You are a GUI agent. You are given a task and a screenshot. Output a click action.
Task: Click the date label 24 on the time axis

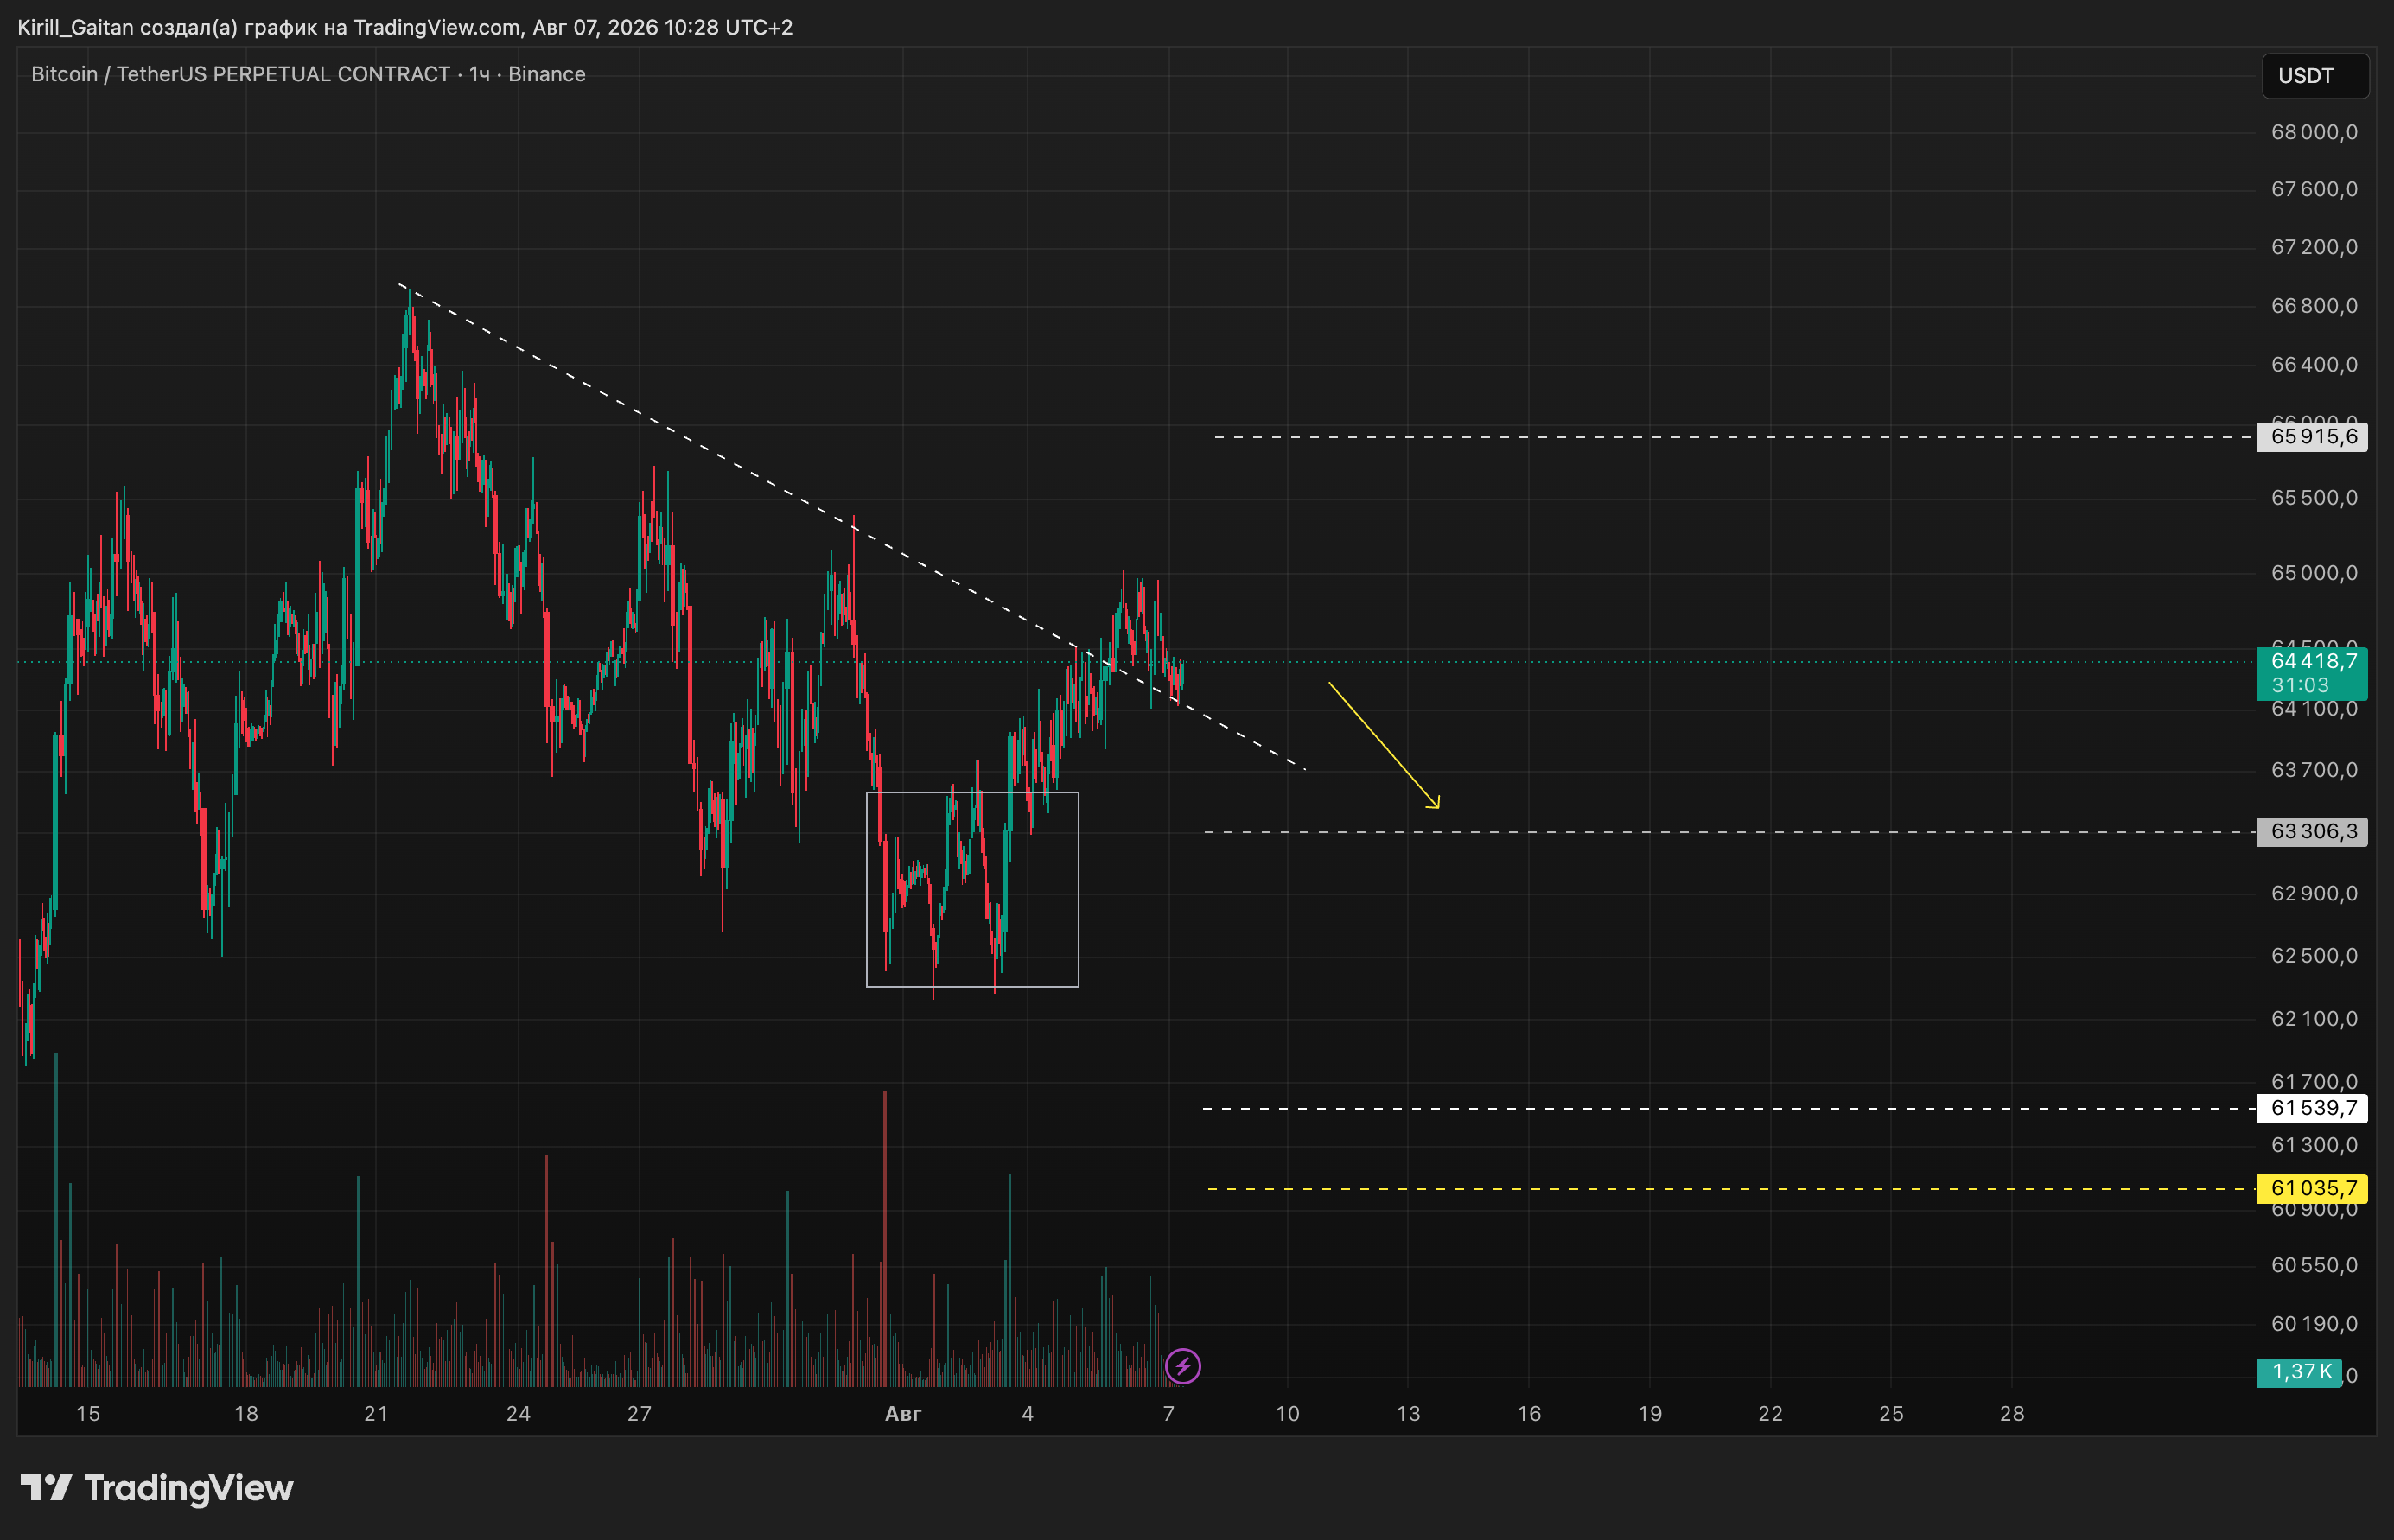pos(518,1414)
